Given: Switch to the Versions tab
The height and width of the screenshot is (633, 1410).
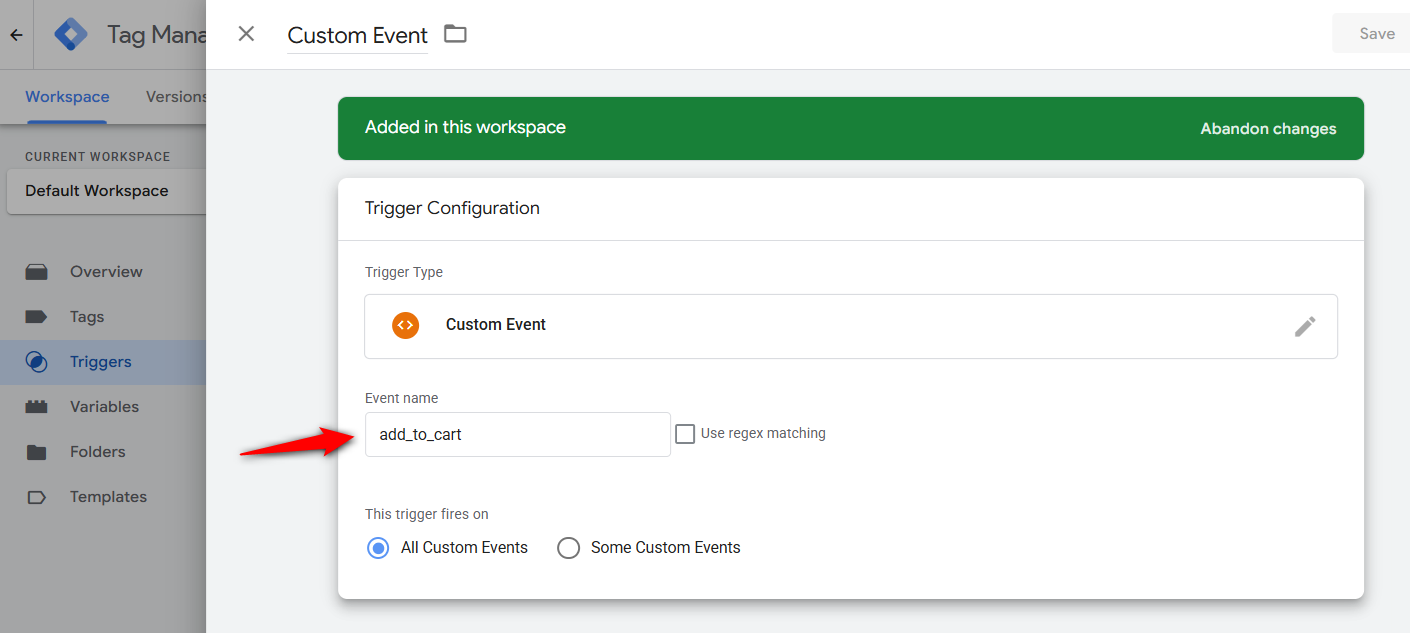Looking at the screenshot, I should (176, 97).
